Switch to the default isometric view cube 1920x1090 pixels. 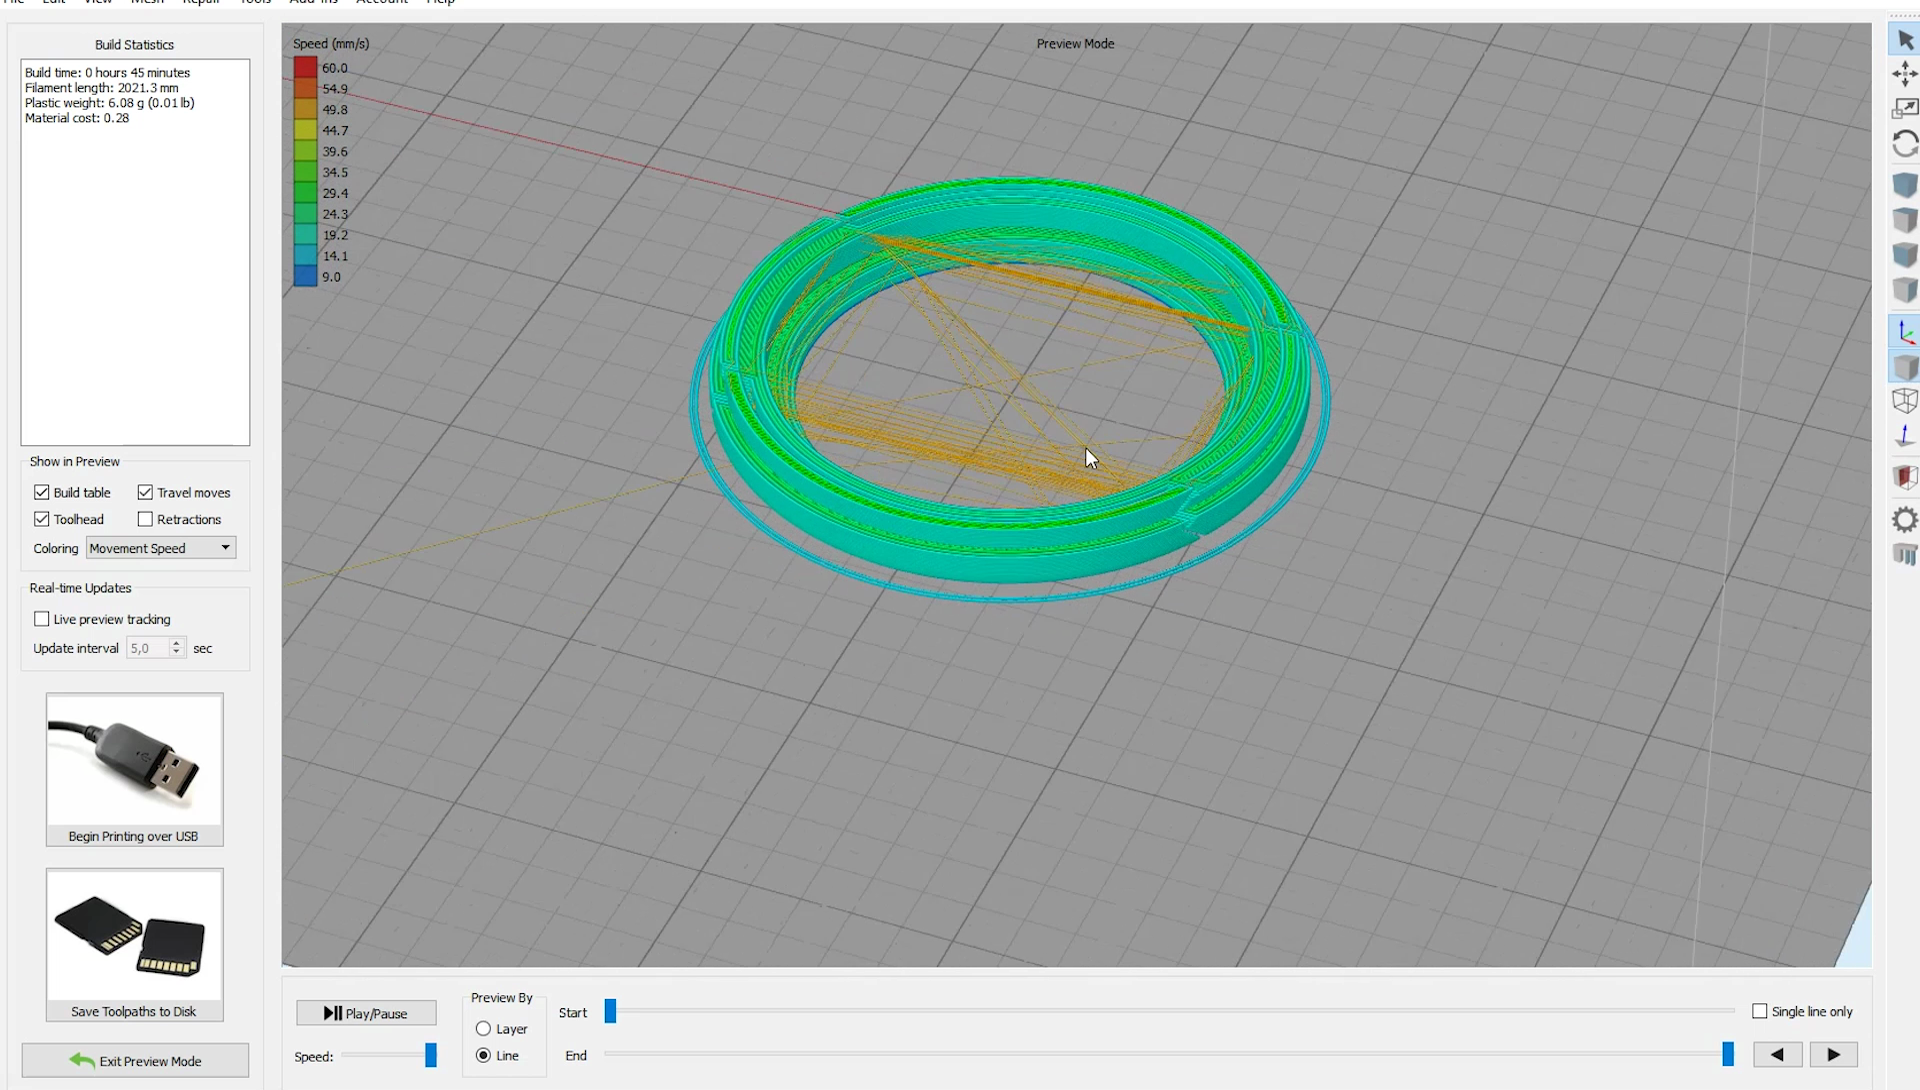click(1905, 185)
